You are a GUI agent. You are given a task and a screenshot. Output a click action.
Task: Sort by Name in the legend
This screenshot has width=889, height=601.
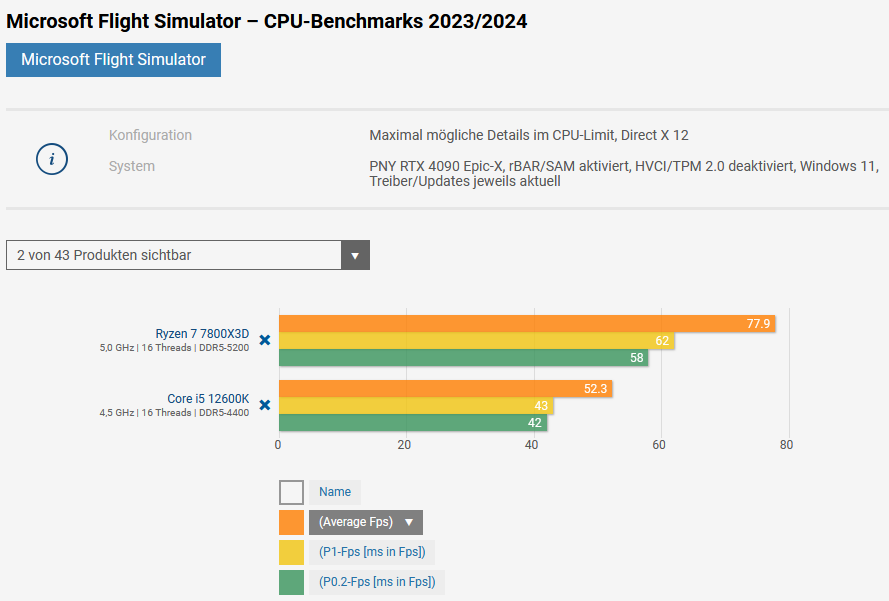click(x=335, y=492)
